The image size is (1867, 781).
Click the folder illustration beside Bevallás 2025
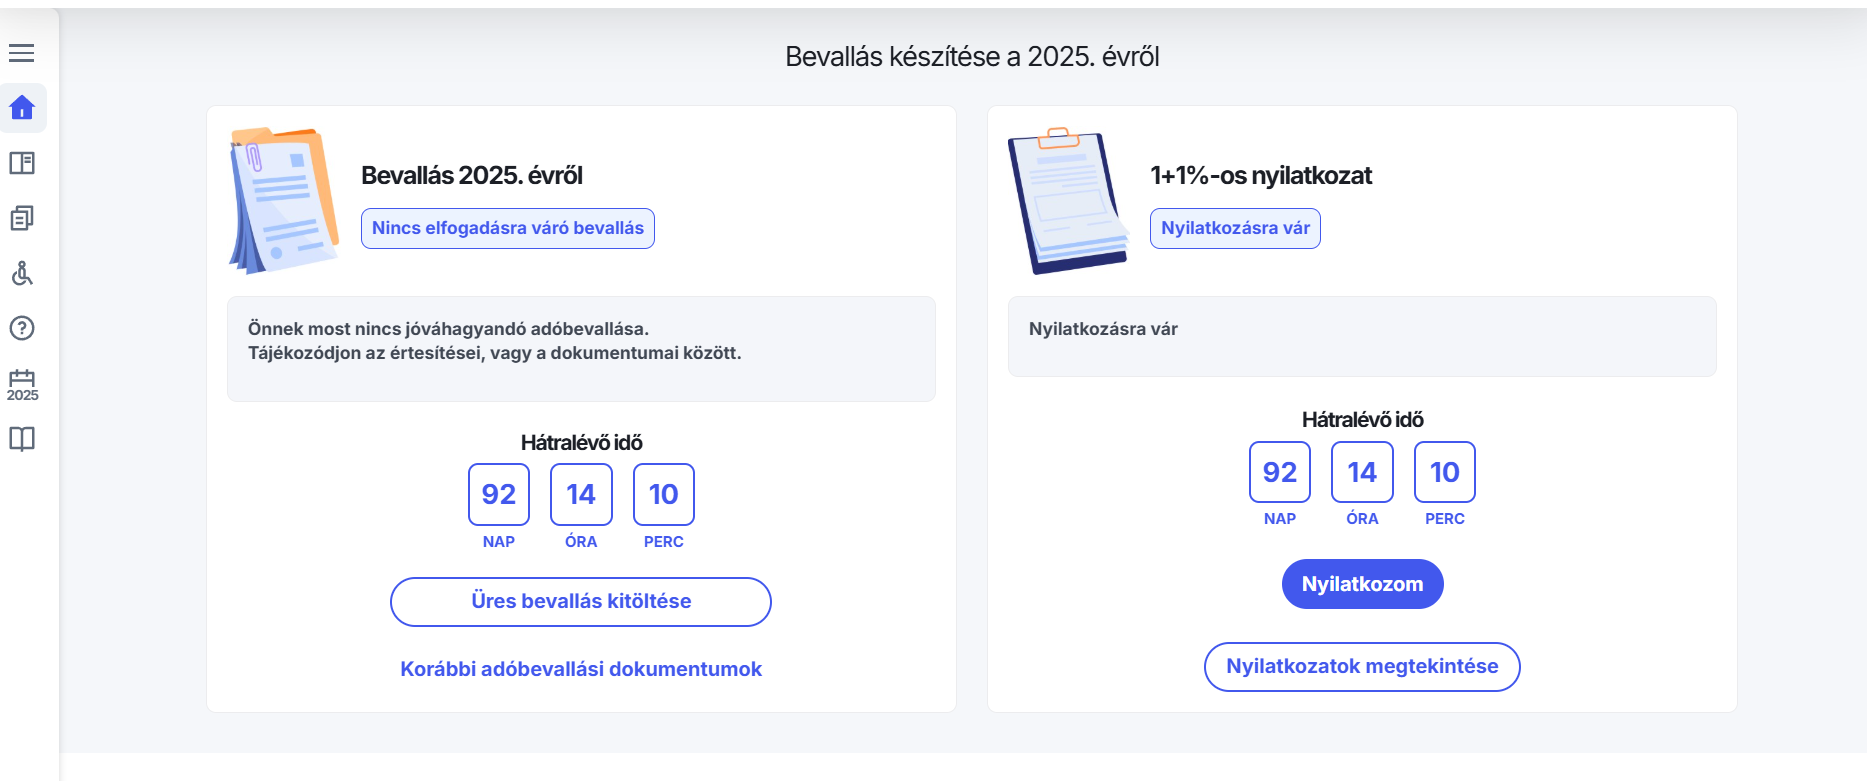tap(284, 200)
